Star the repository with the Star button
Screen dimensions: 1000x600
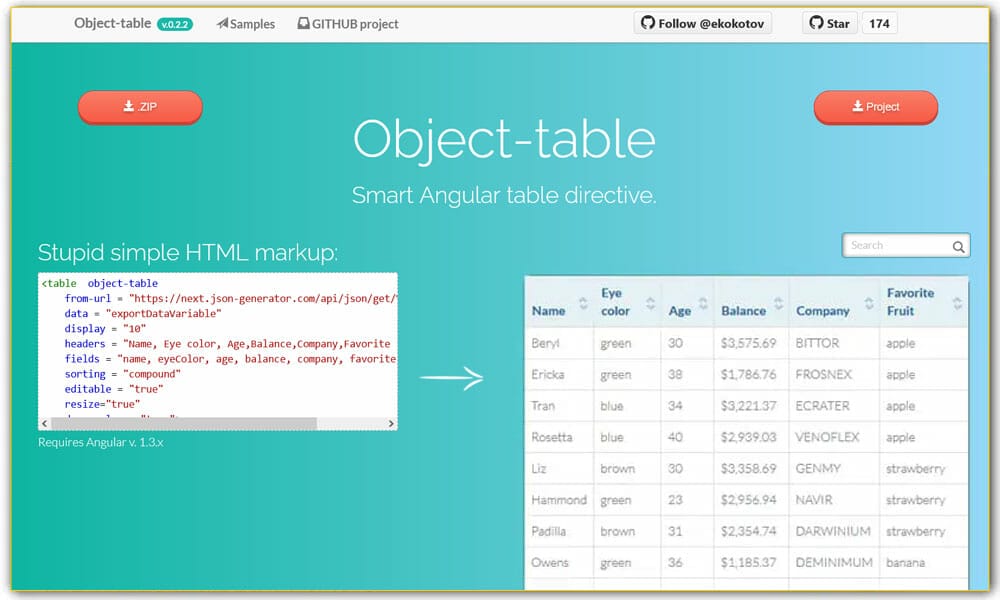(829, 22)
